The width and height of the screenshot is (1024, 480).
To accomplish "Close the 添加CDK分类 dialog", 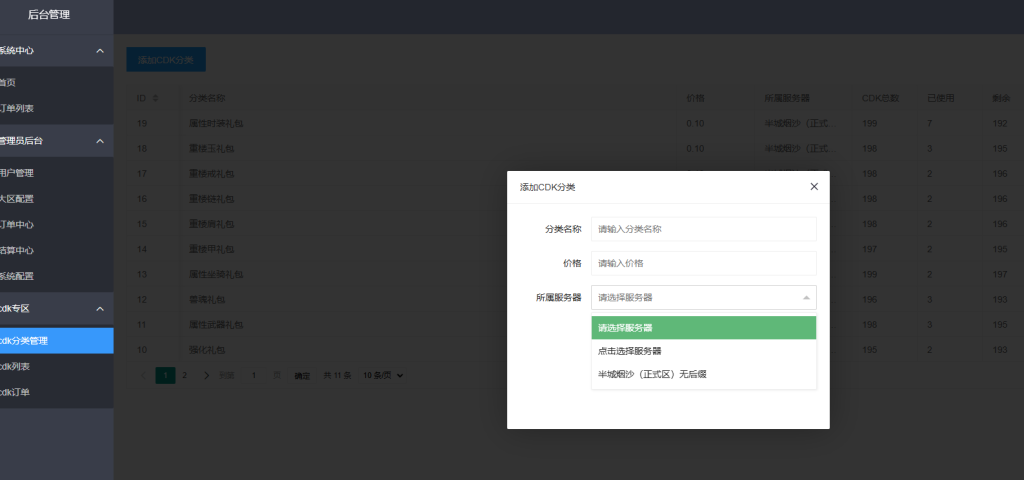I will [x=813, y=186].
